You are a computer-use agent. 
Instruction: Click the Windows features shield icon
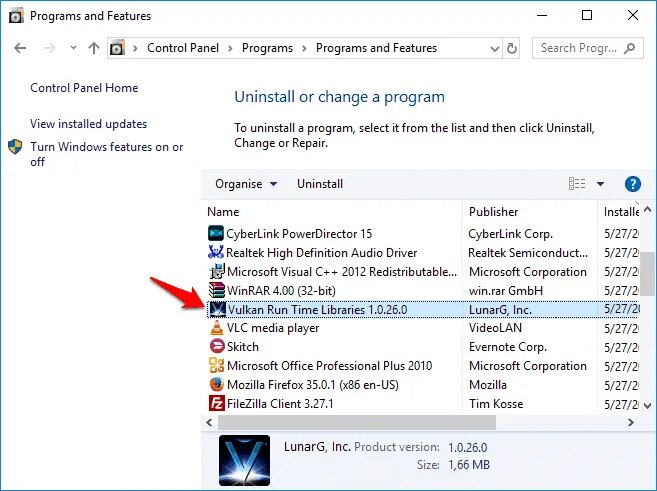click(15, 147)
